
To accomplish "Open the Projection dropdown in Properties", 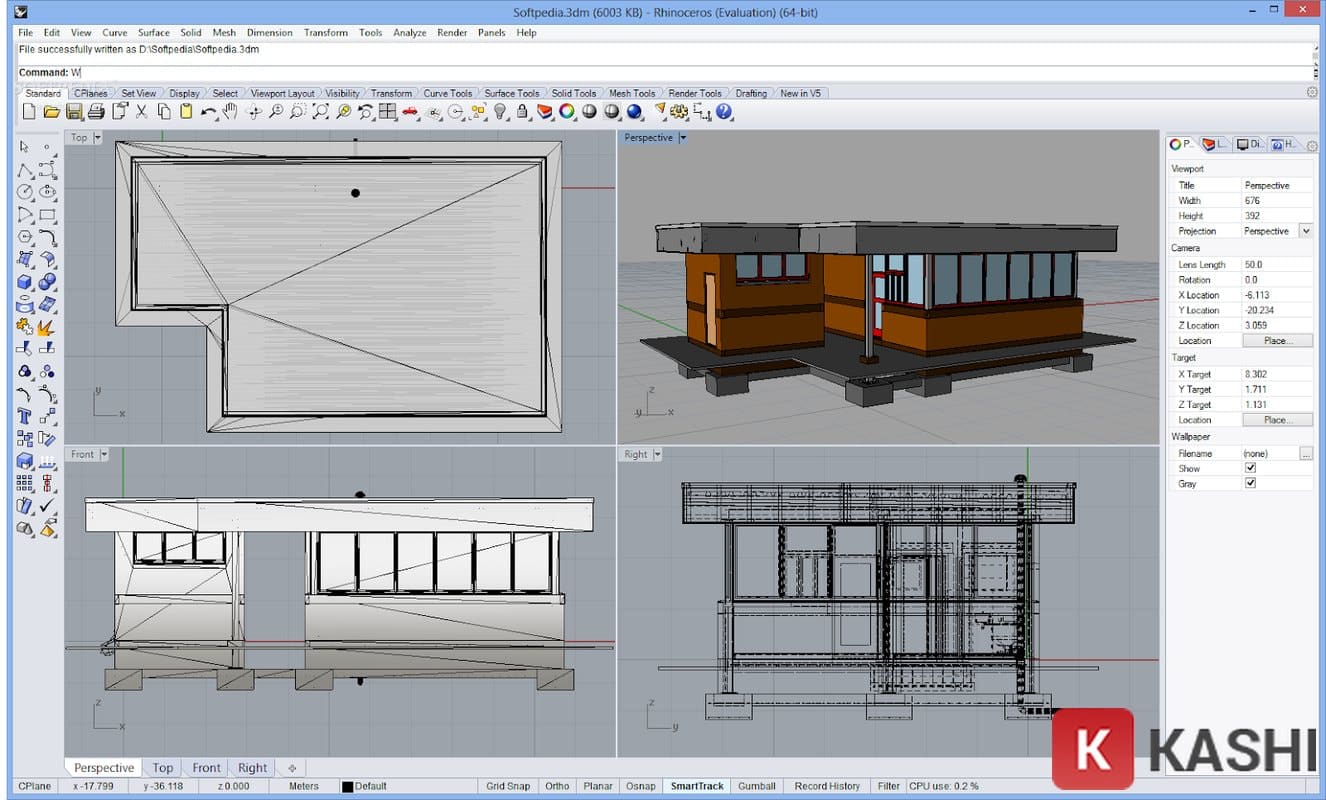I will (1305, 231).
